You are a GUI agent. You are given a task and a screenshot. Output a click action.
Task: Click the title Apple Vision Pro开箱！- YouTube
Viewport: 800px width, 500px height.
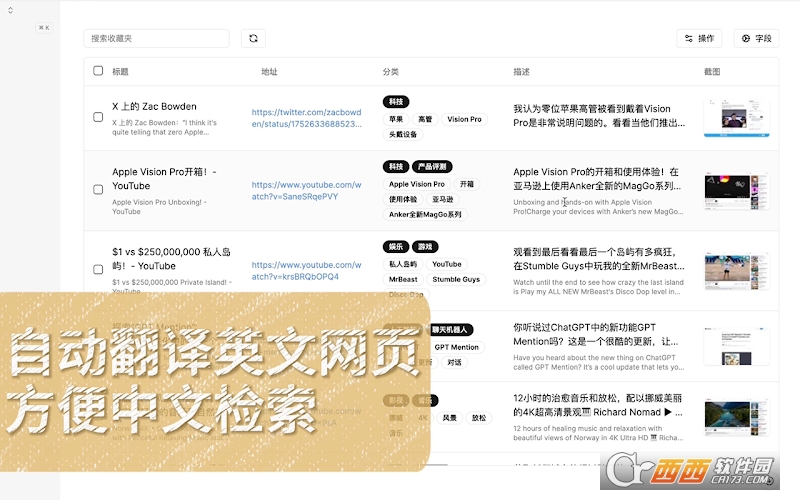coord(164,179)
